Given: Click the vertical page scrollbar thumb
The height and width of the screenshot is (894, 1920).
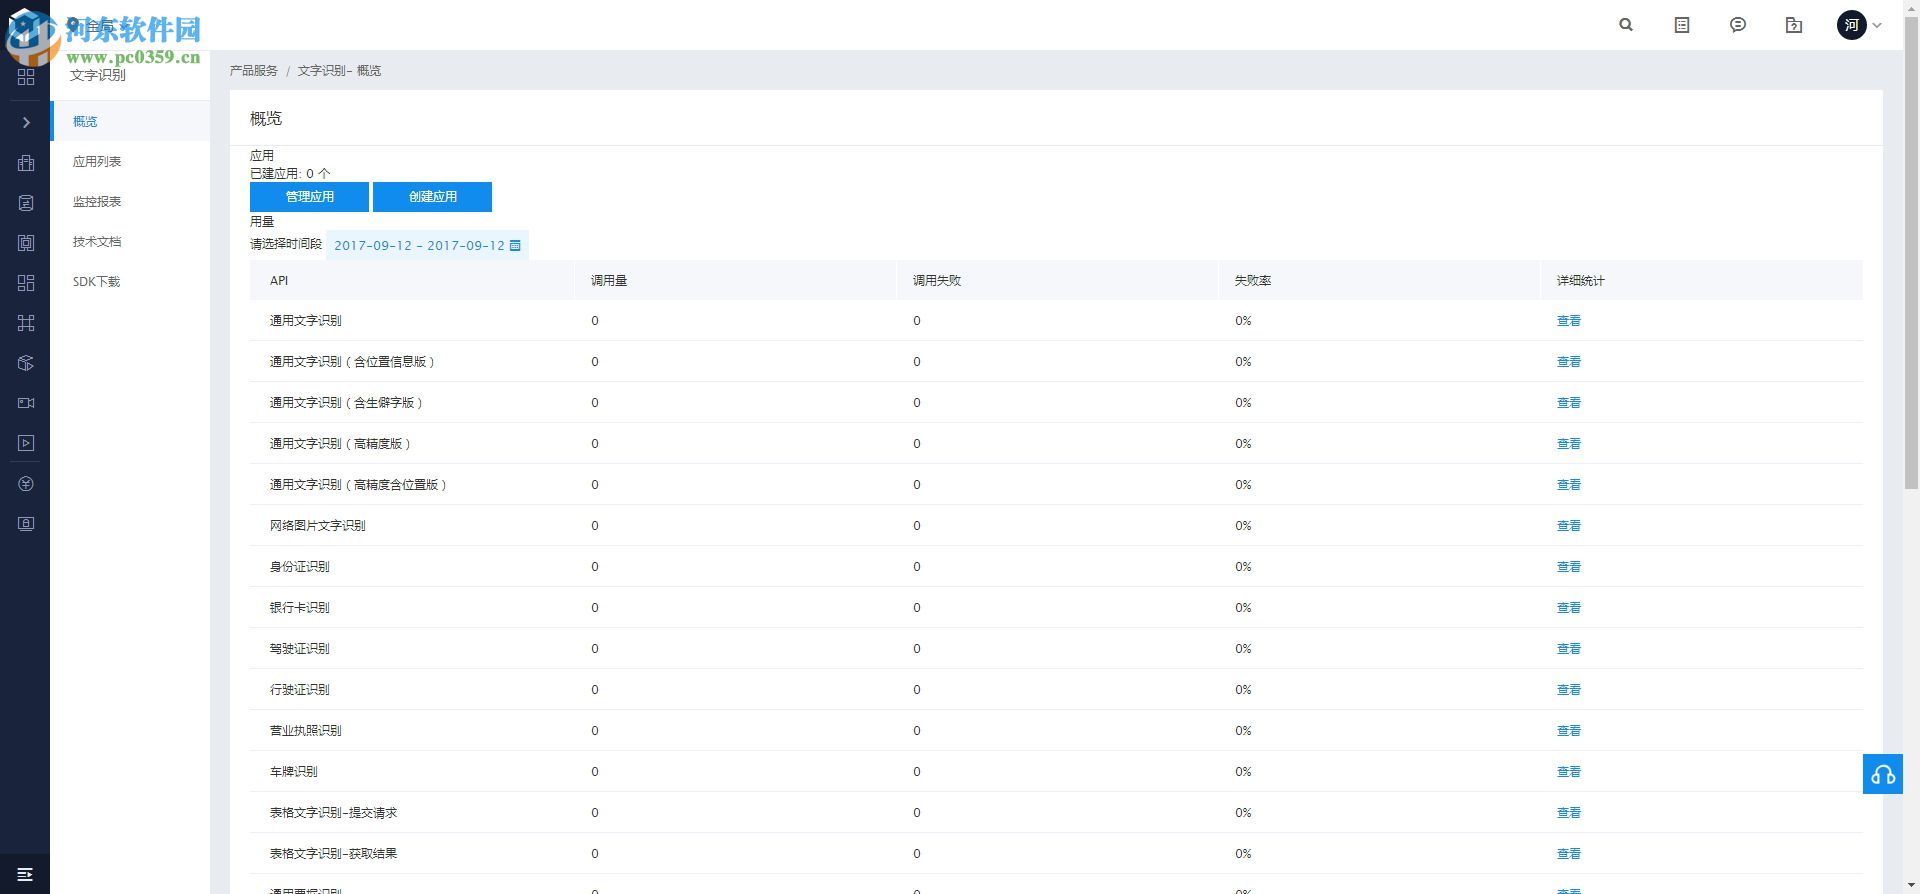Looking at the screenshot, I should click(1911, 250).
